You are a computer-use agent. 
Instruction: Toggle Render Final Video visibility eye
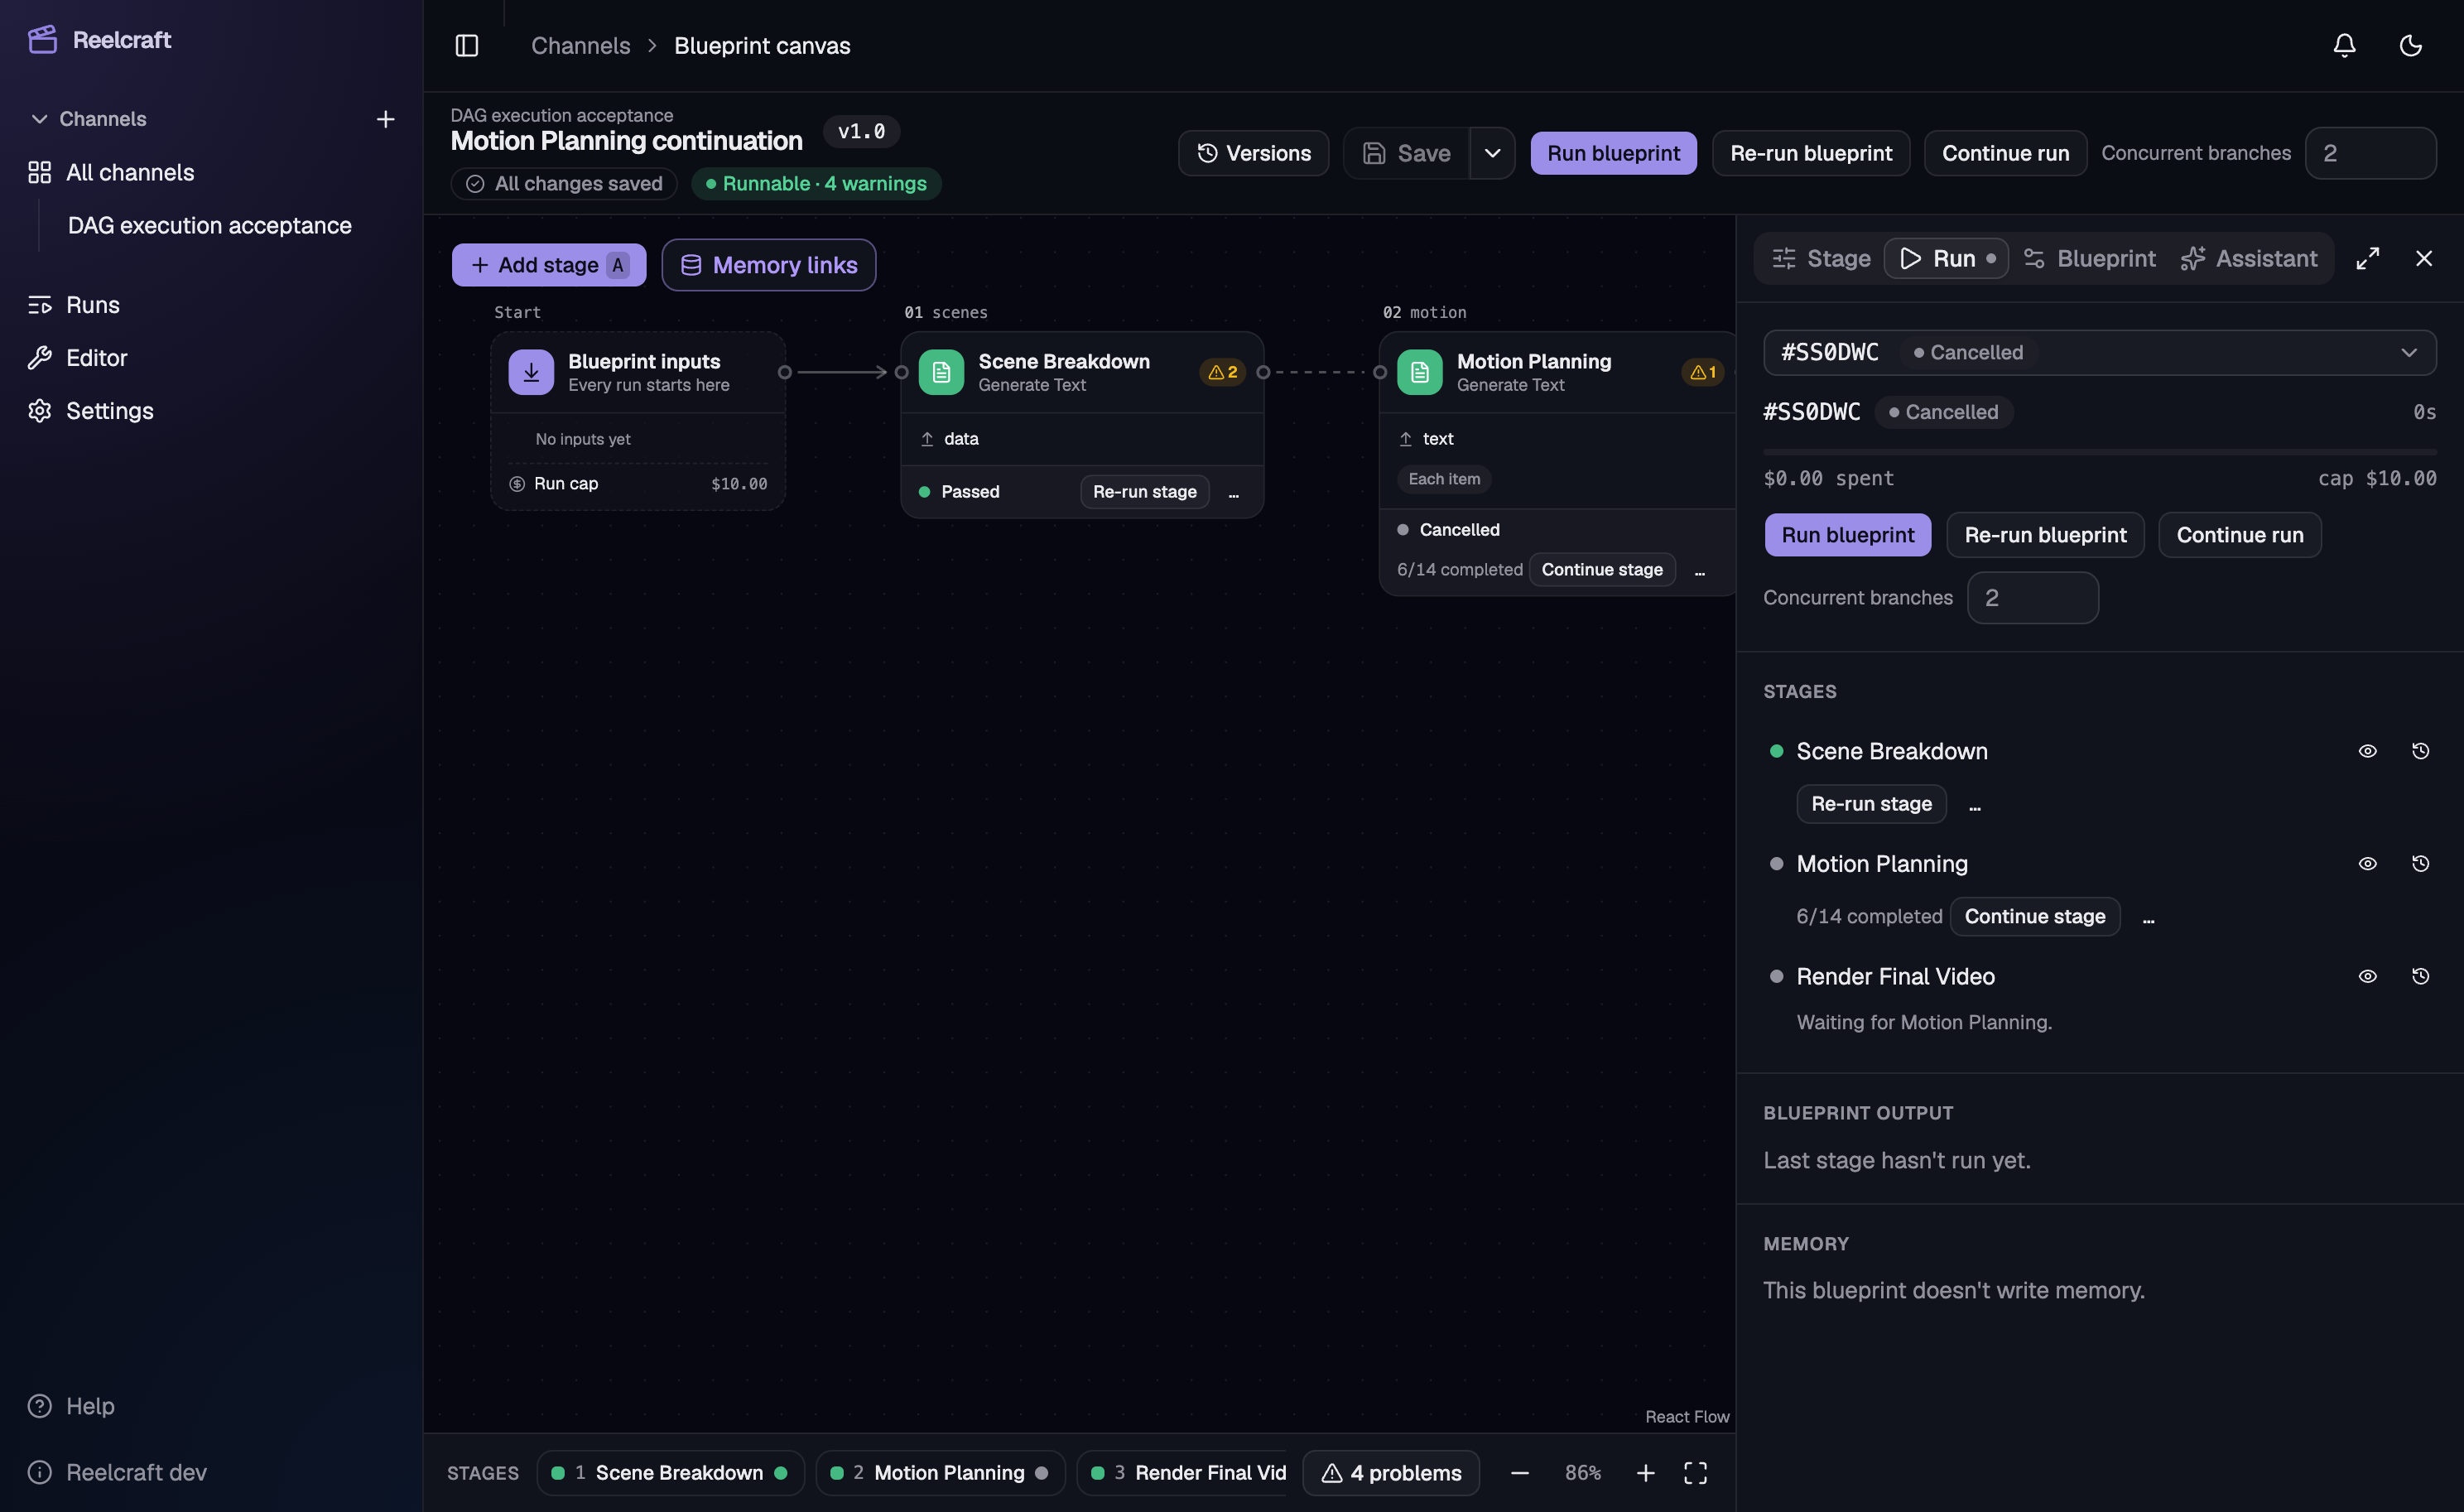point(2367,977)
